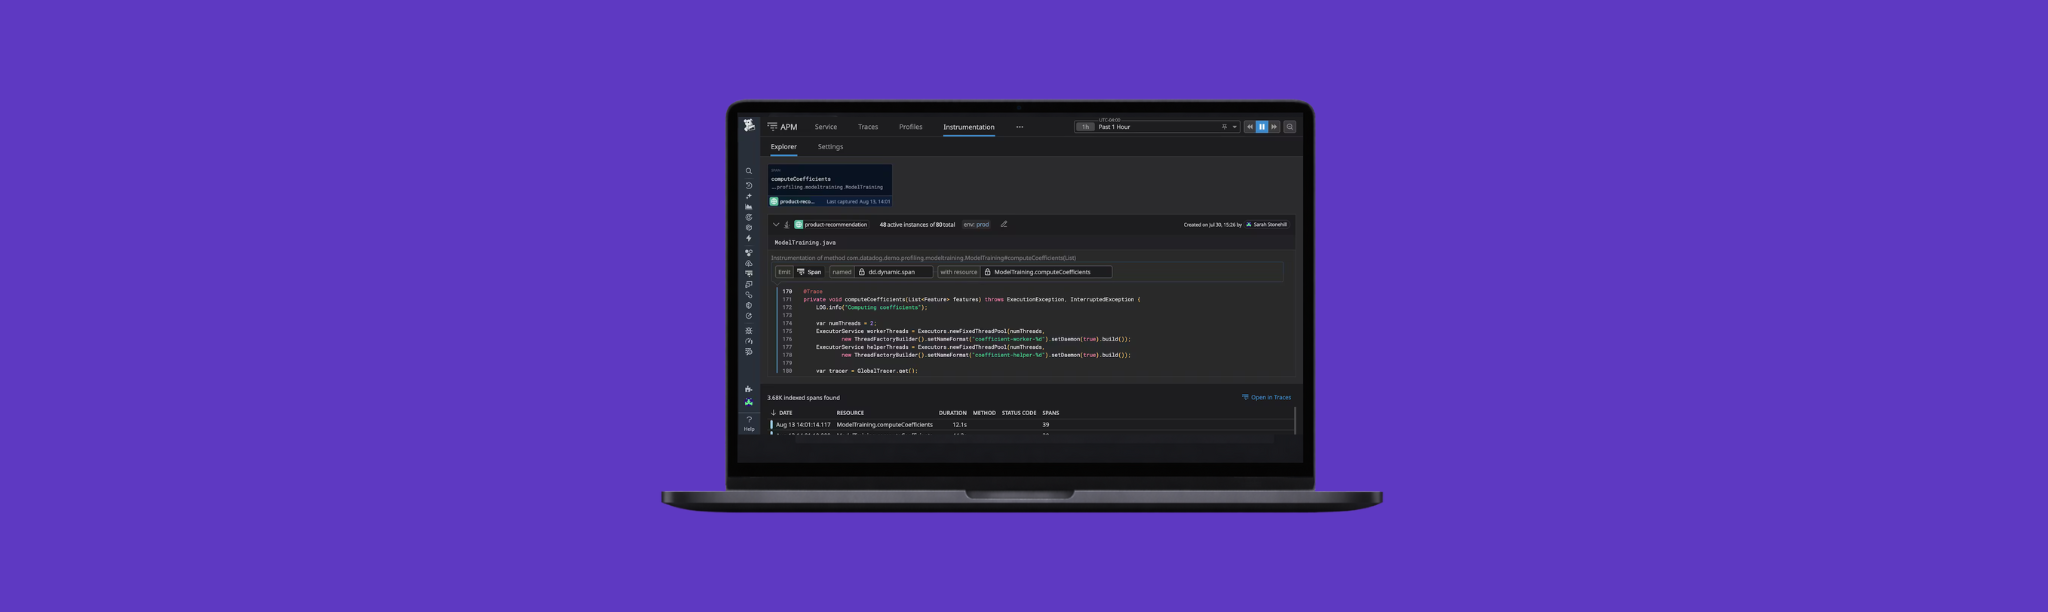Open the sidebar search magnifier icon
The image size is (2048, 612).
pyautogui.click(x=749, y=171)
